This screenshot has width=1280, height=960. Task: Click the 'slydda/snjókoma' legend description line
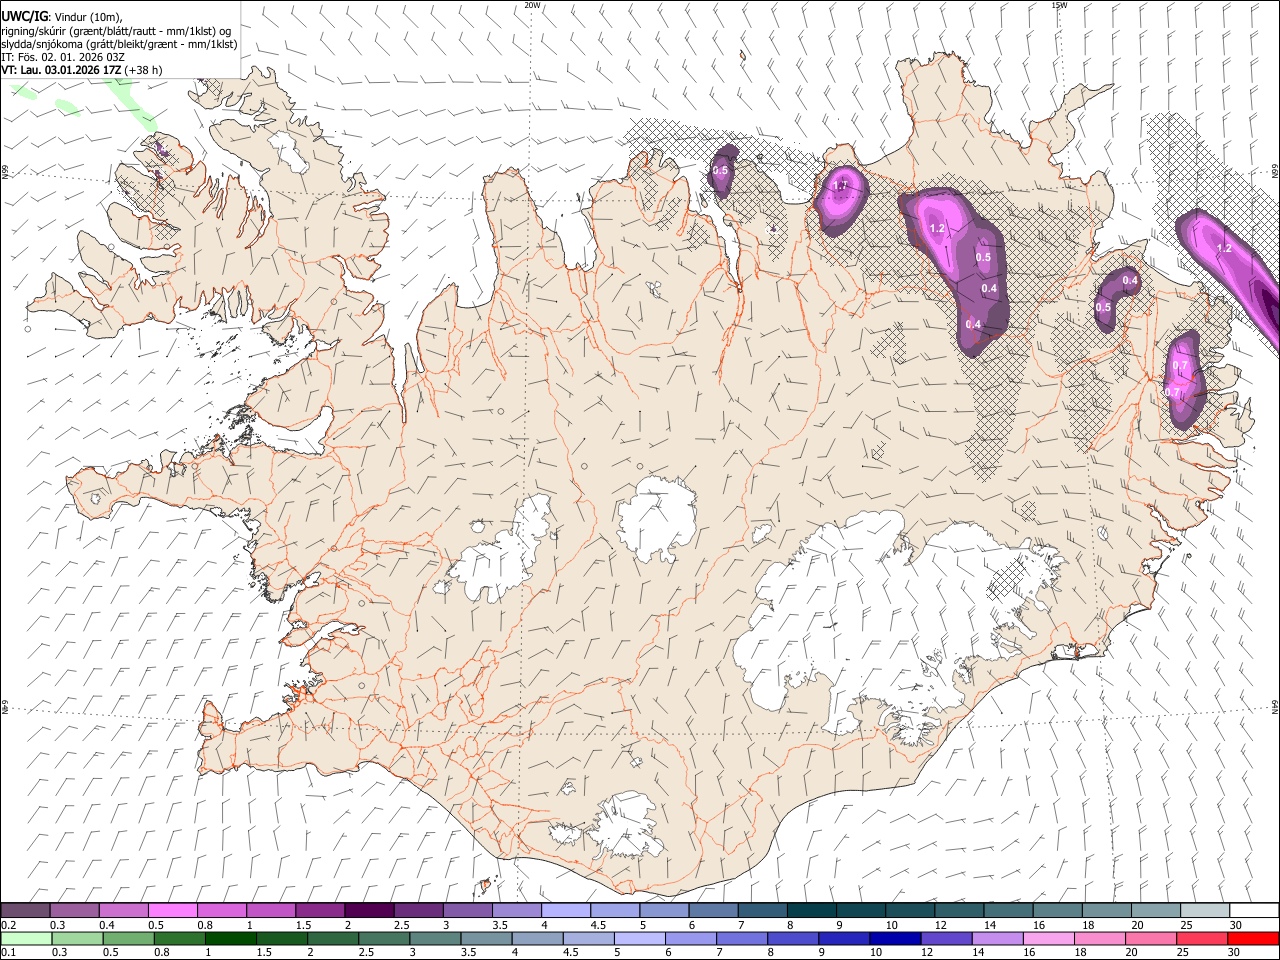pyautogui.click(x=119, y=44)
